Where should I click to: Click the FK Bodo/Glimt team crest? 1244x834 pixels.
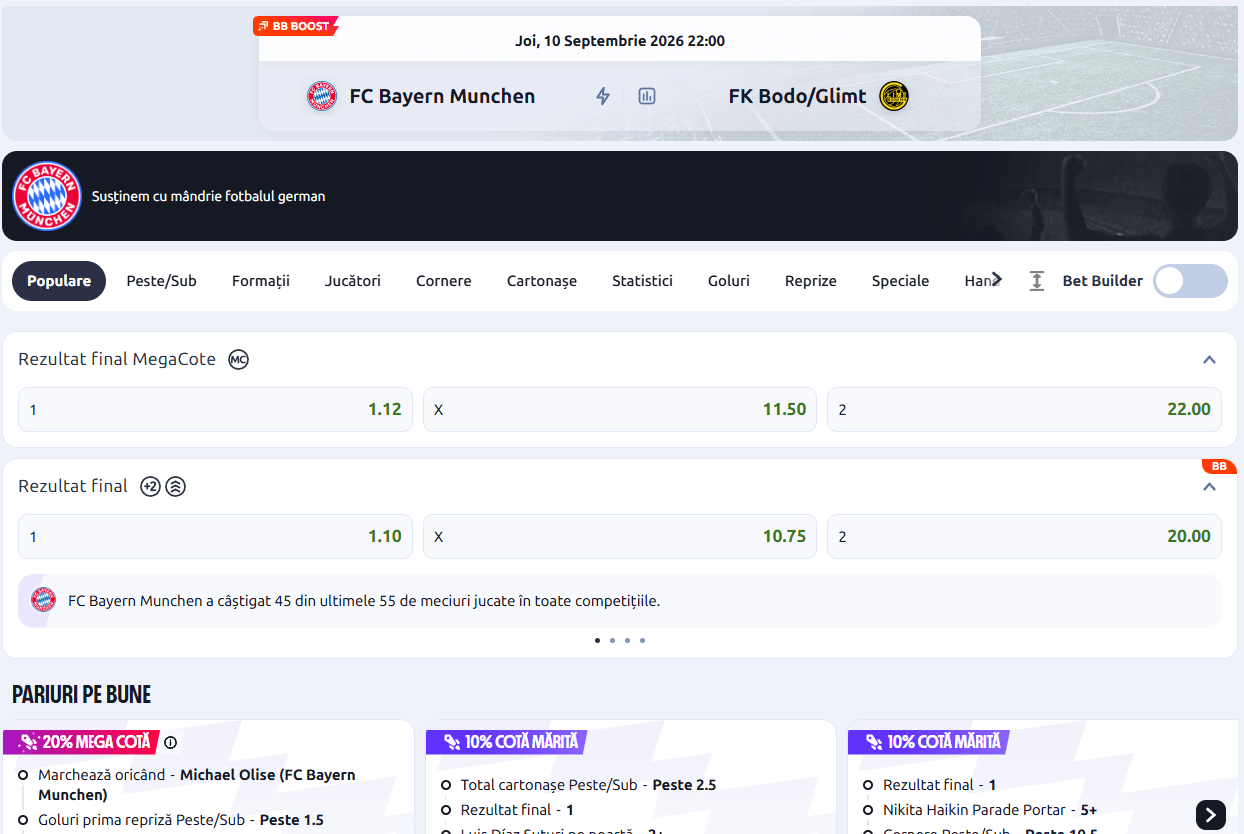894,96
